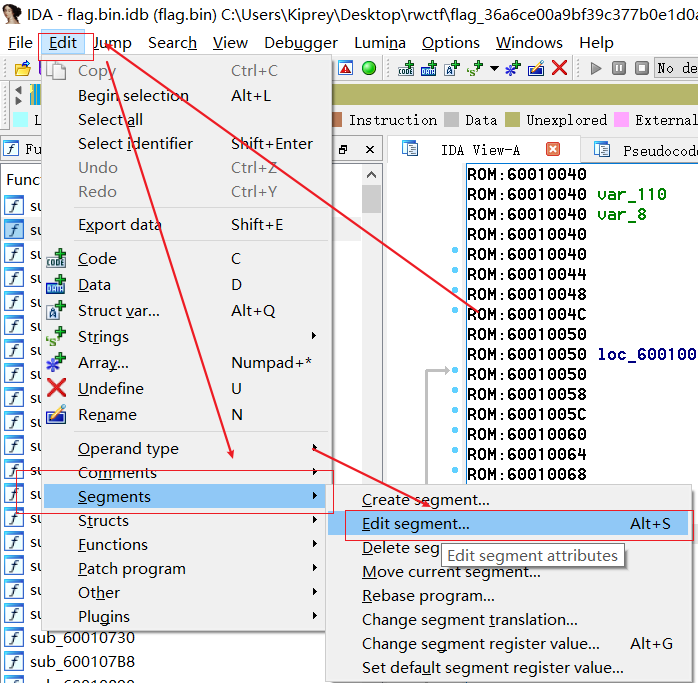
Task: Click the open file folder icon
Action: [22, 68]
